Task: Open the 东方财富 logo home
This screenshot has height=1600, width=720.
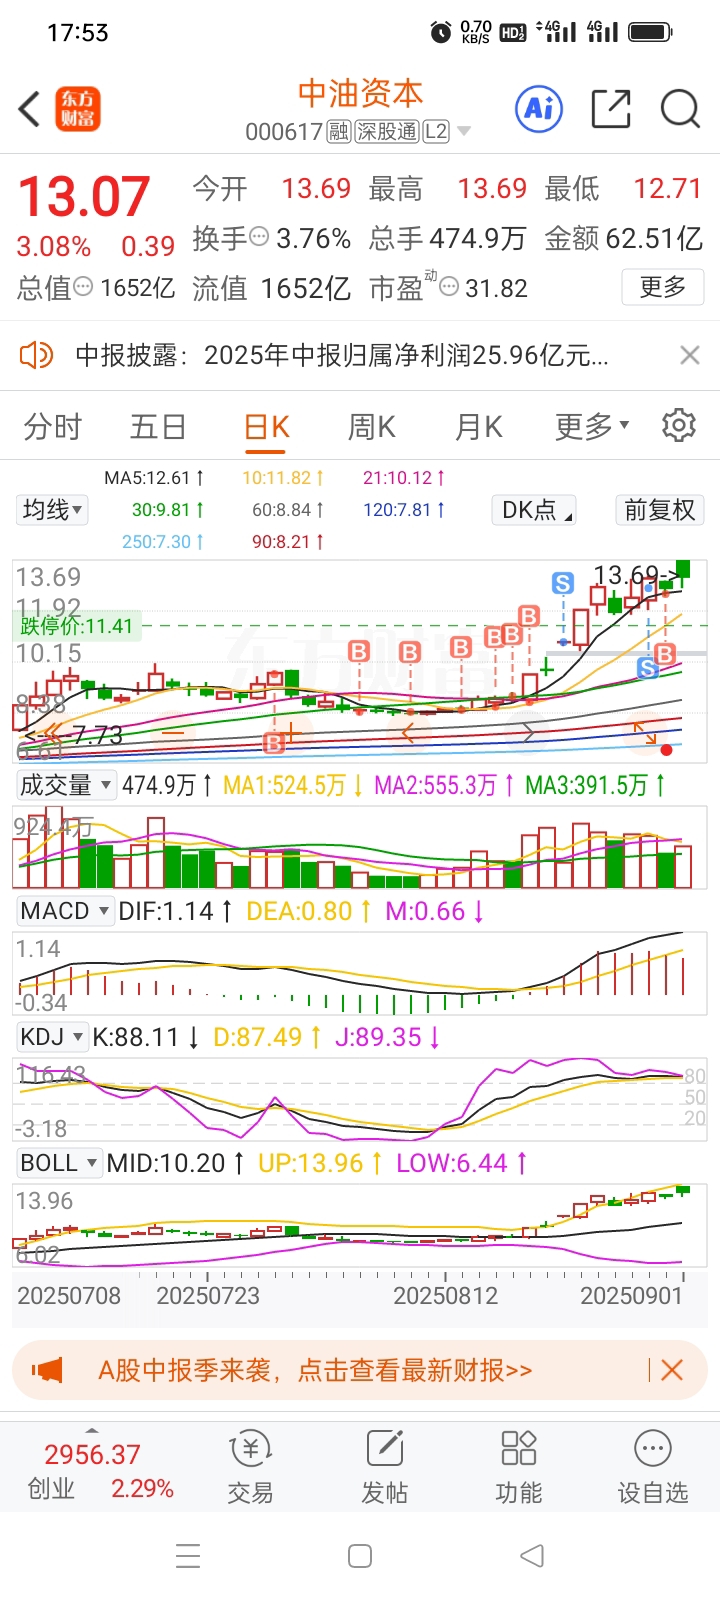Action: point(77,109)
